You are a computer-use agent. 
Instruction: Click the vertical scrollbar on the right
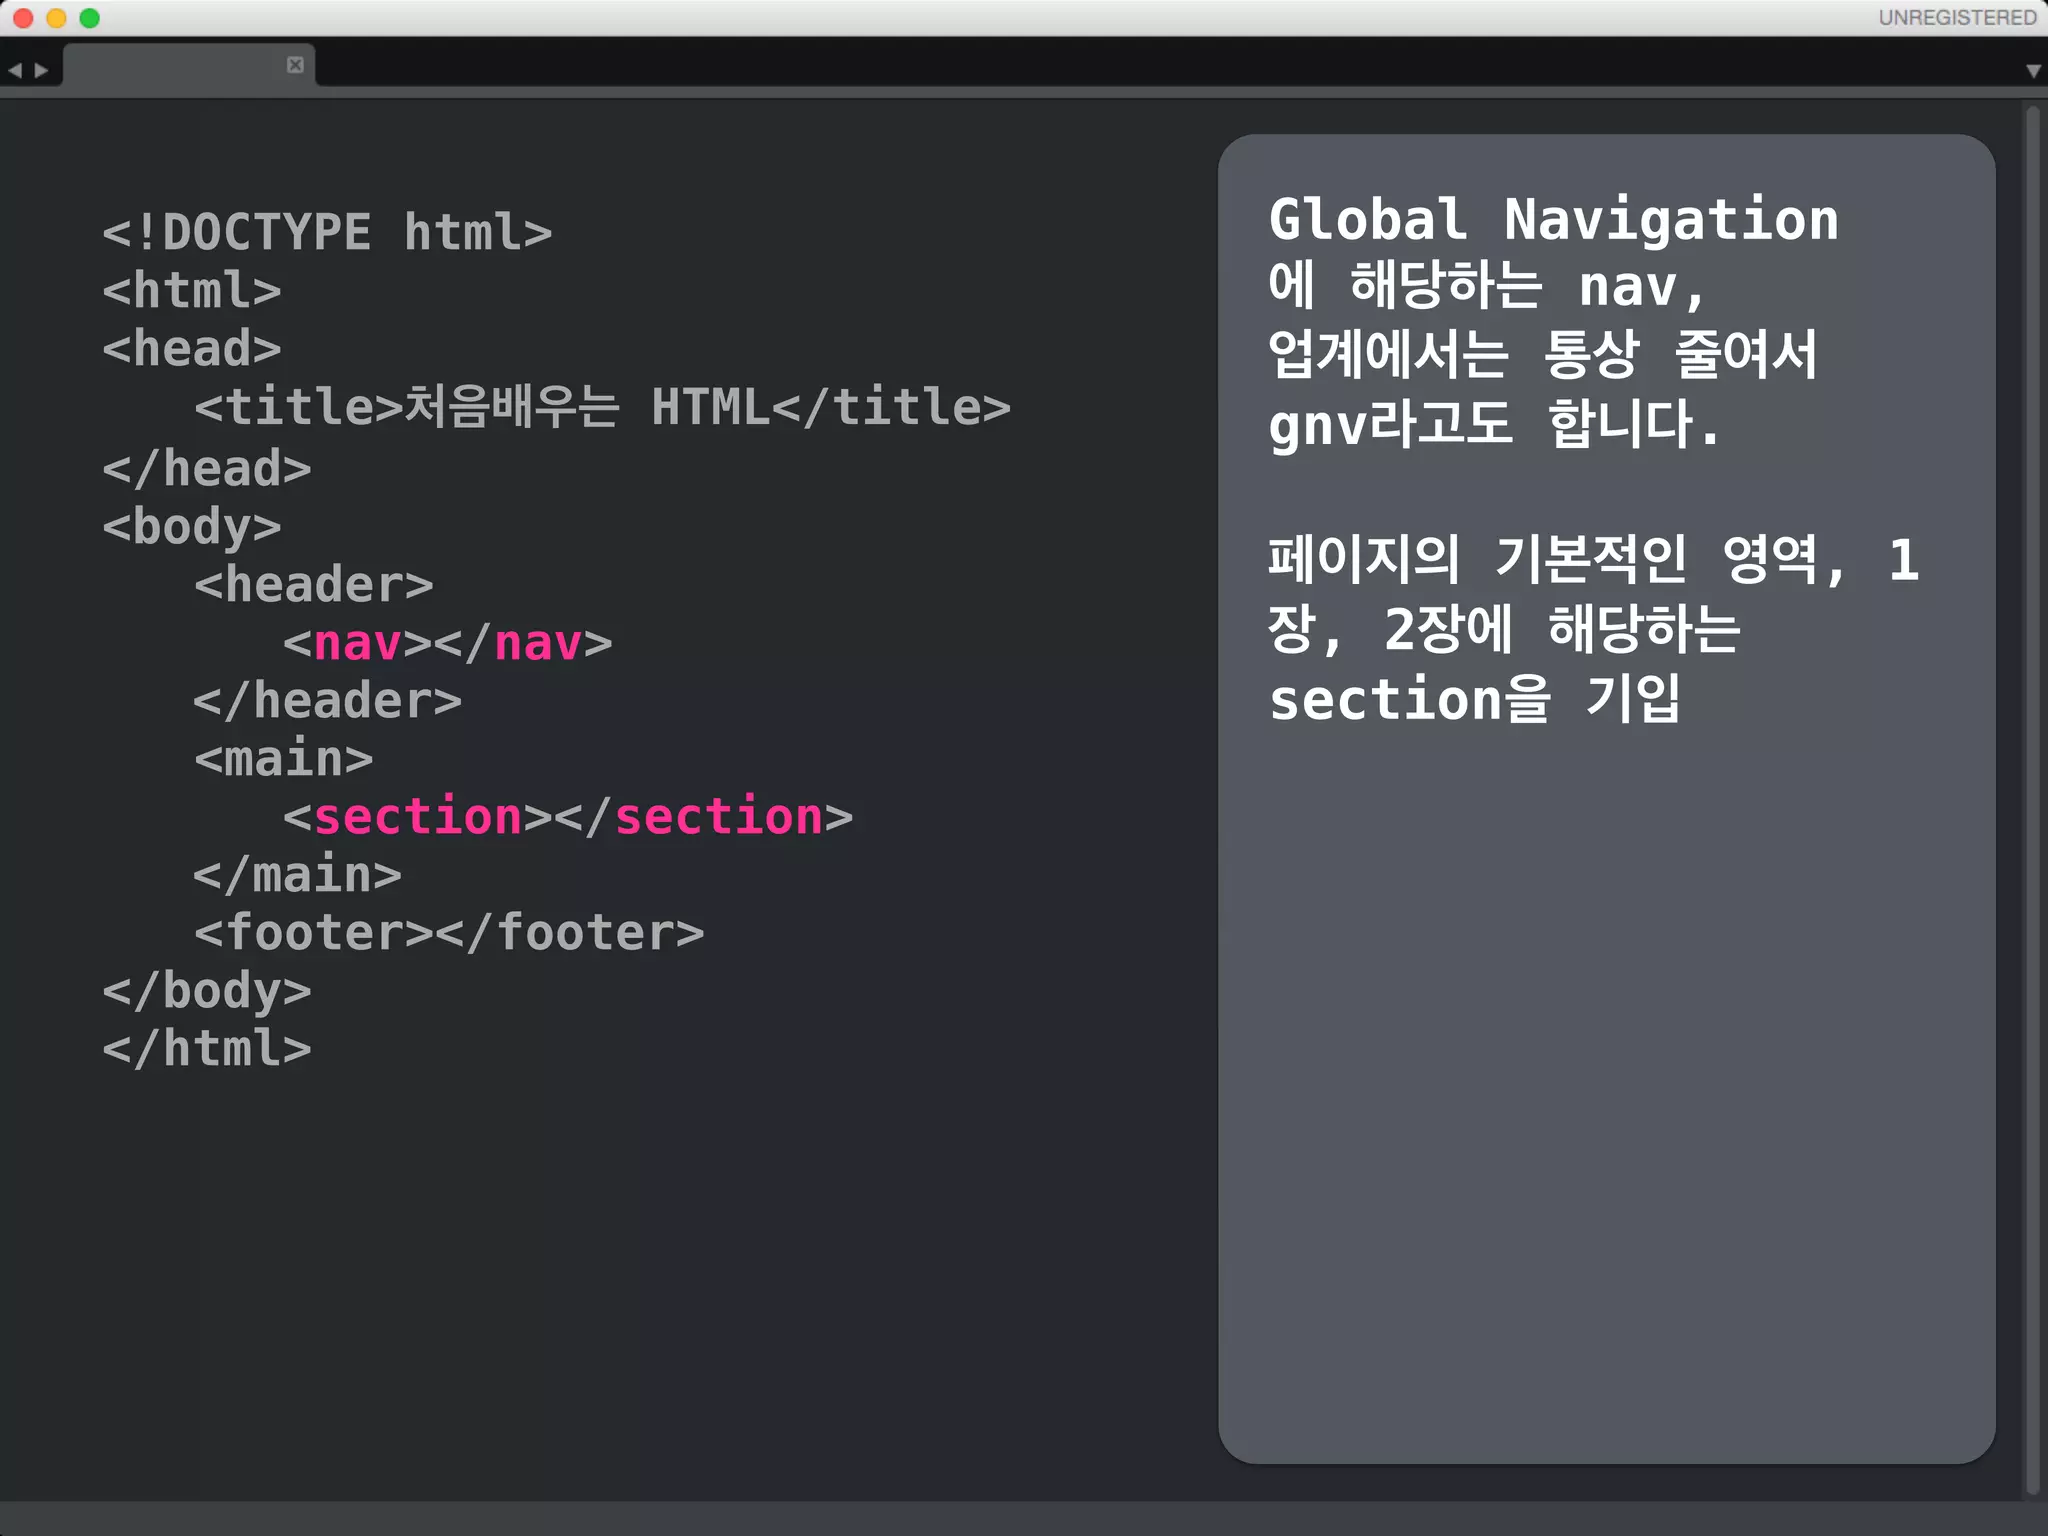(x=2033, y=800)
